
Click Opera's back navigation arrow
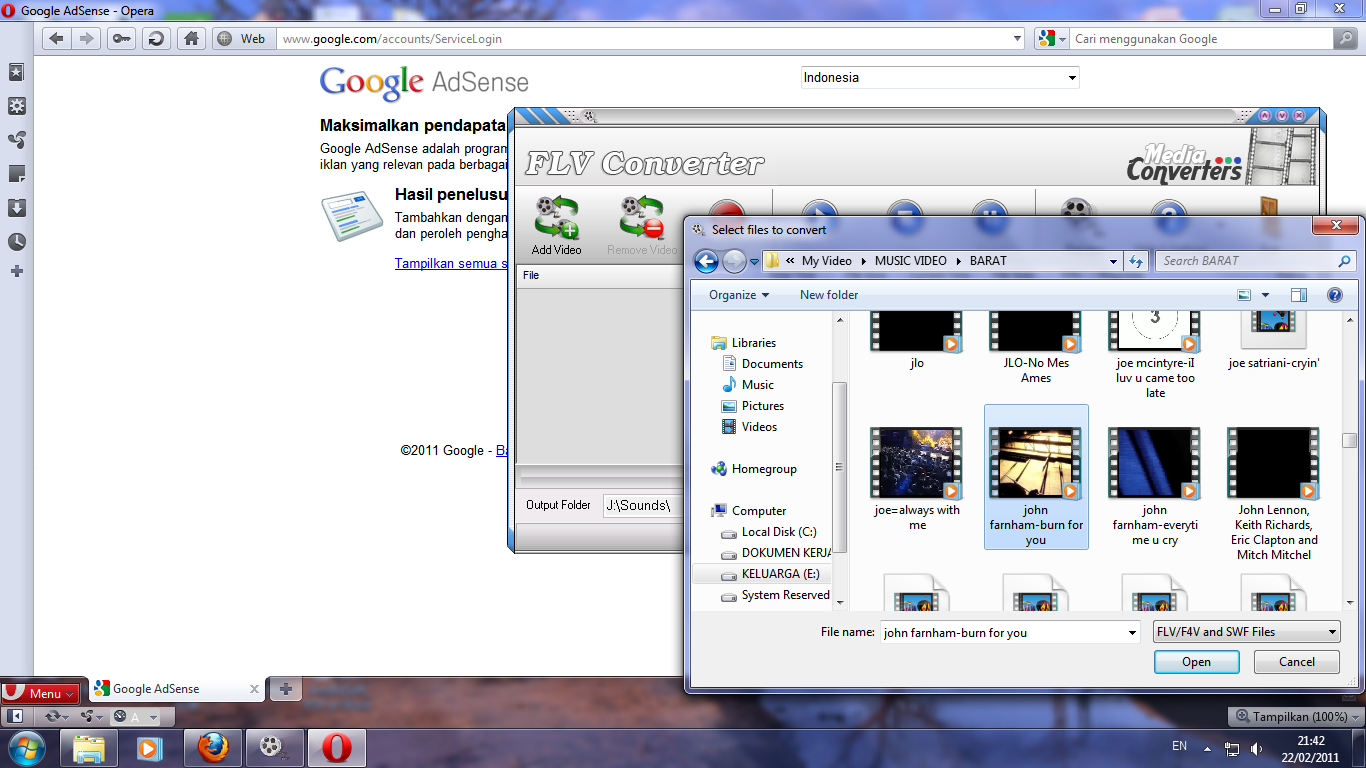pos(56,39)
